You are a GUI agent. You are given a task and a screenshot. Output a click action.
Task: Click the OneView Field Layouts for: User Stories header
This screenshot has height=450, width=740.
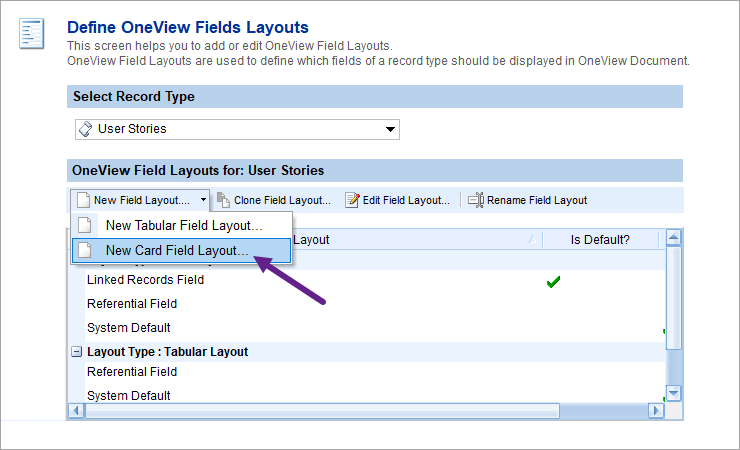coord(375,170)
